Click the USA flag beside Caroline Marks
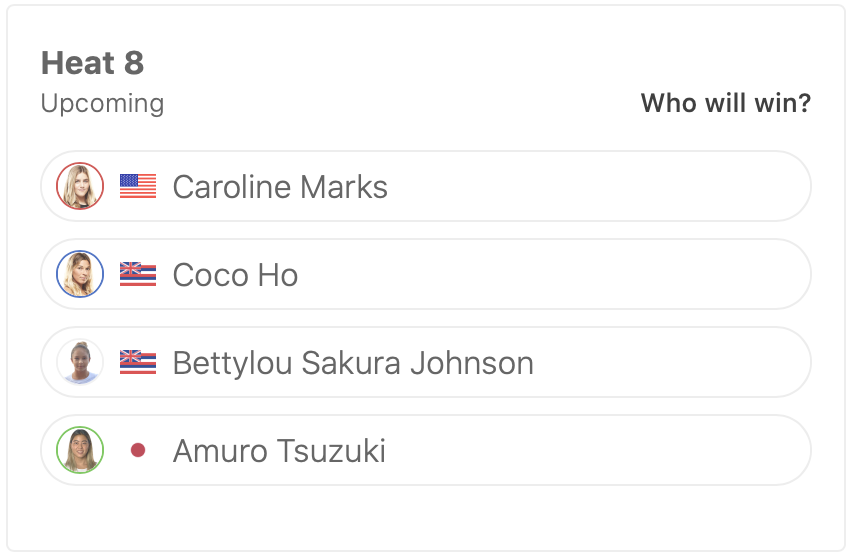Screen dimensions: 854x558 (138, 186)
